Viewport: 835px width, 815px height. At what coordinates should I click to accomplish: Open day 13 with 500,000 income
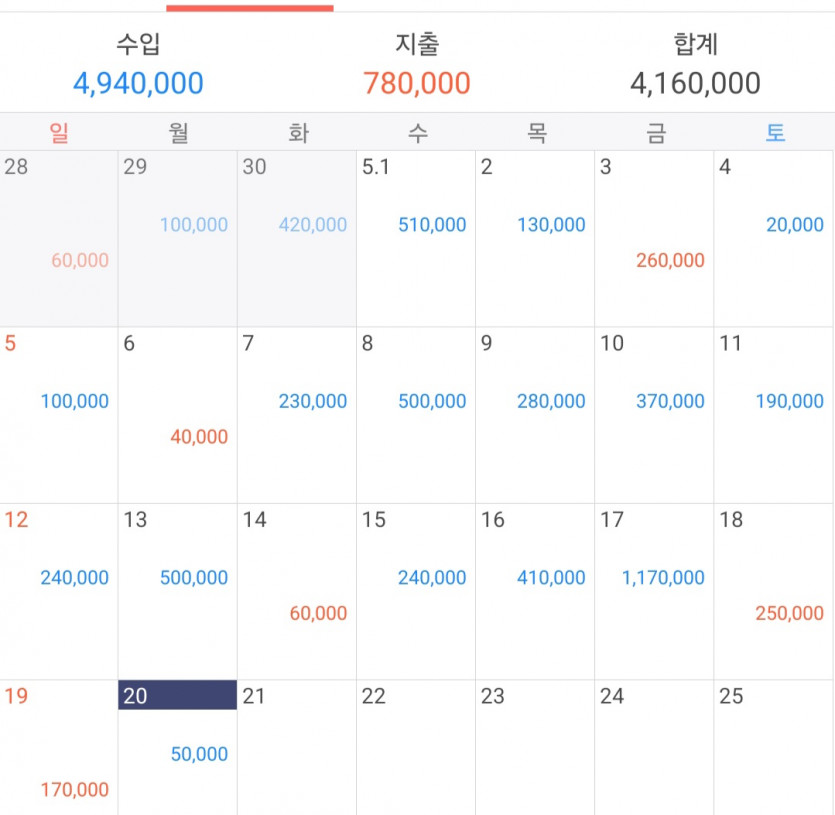177,591
